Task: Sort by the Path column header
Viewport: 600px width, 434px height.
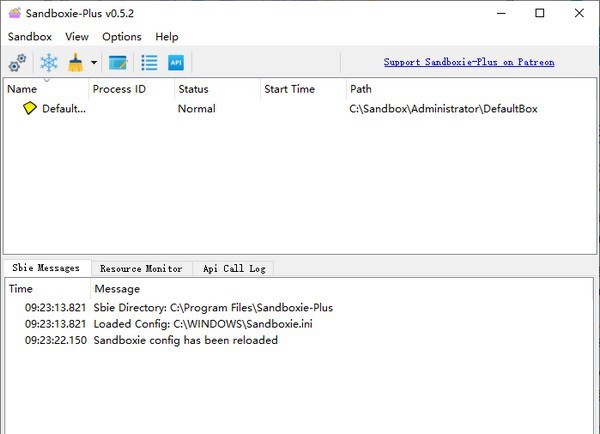Action: [471, 89]
